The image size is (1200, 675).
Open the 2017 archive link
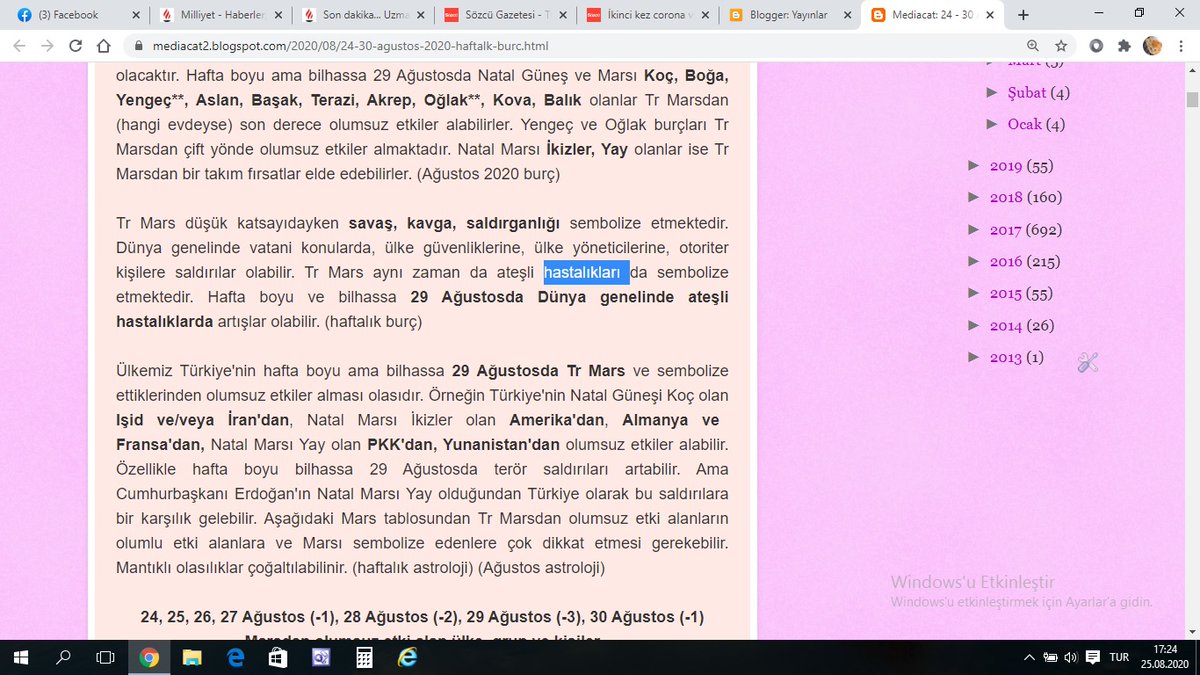1006,230
